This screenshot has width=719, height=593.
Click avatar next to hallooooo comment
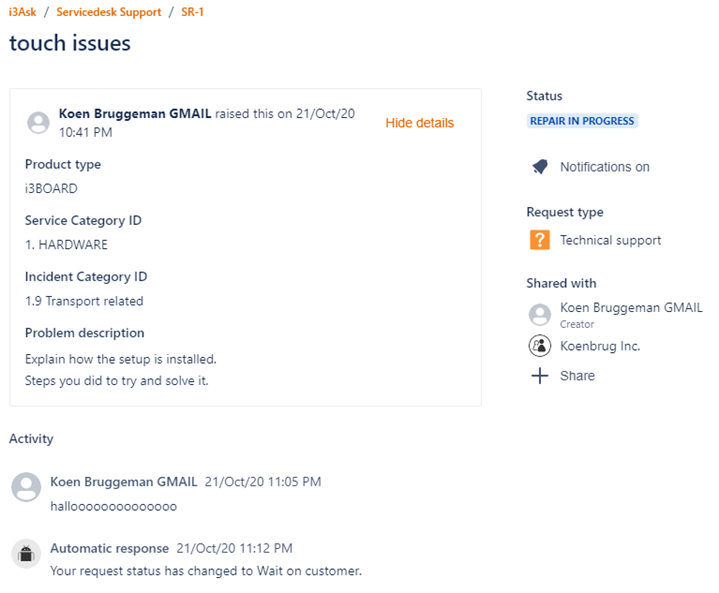tap(26, 488)
